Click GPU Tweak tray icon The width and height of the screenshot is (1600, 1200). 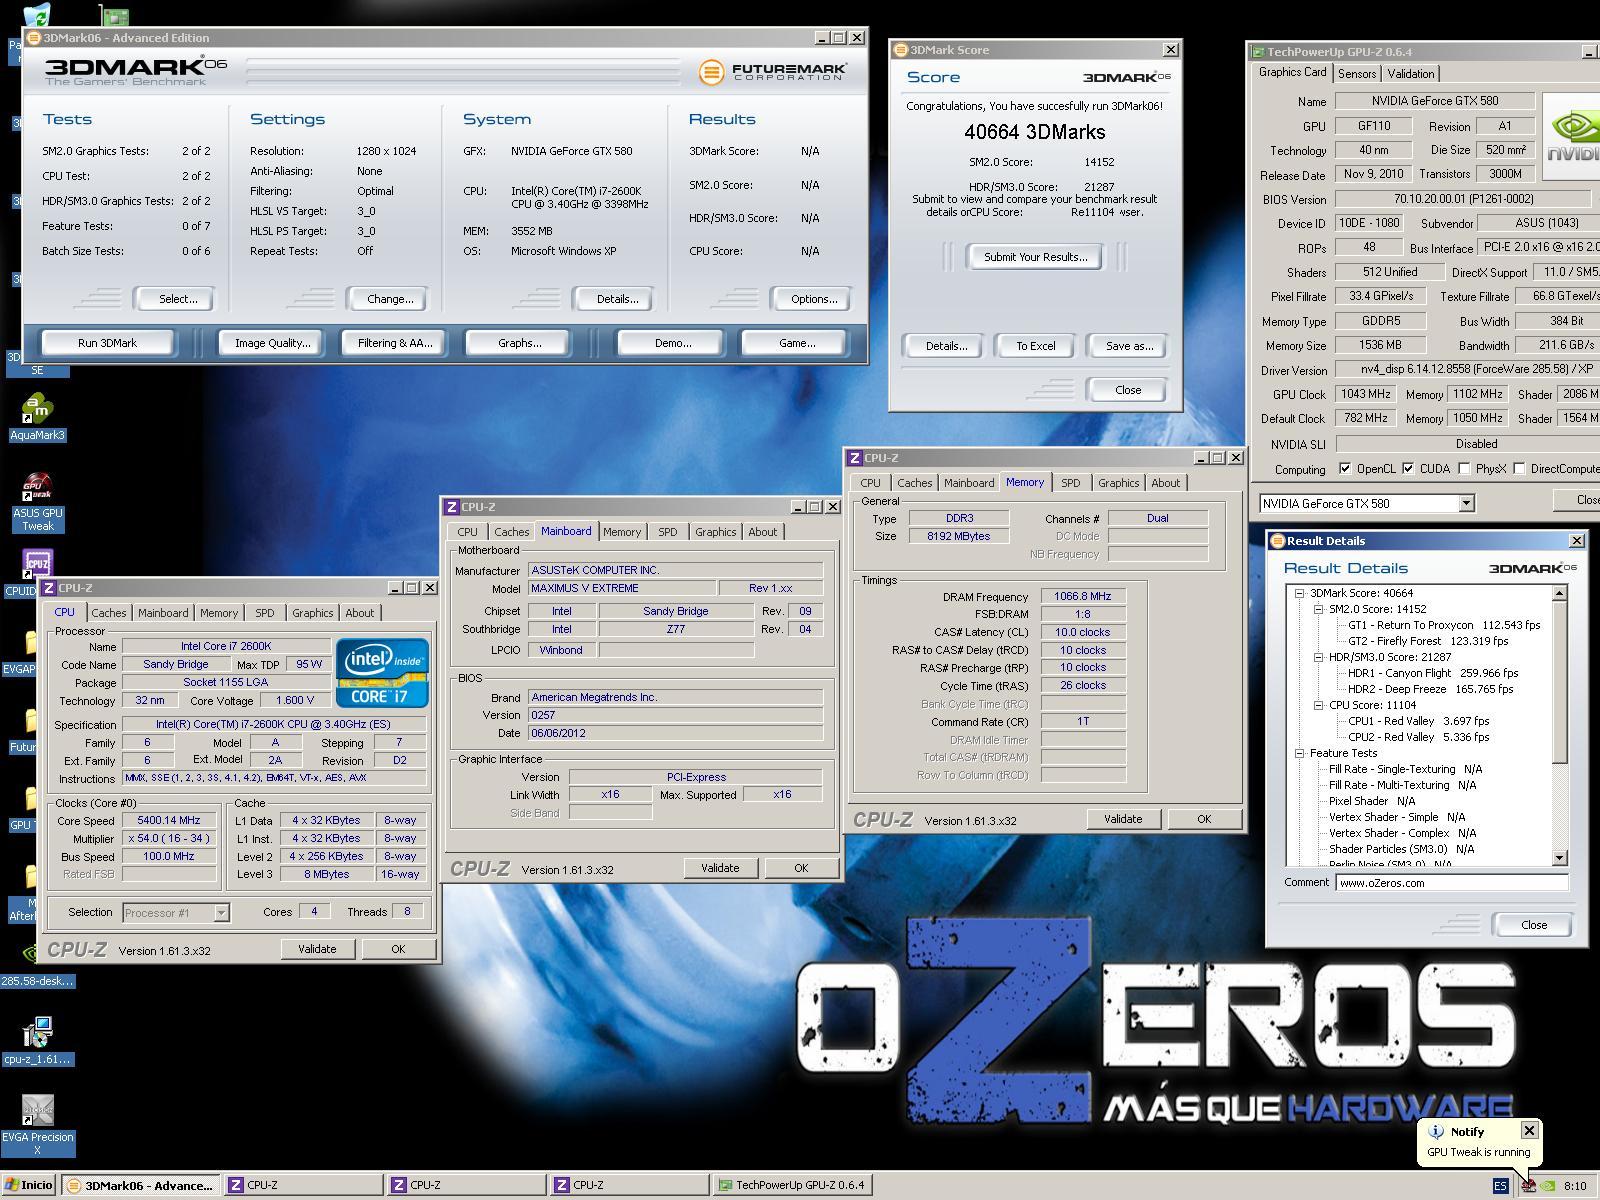(1528, 1186)
